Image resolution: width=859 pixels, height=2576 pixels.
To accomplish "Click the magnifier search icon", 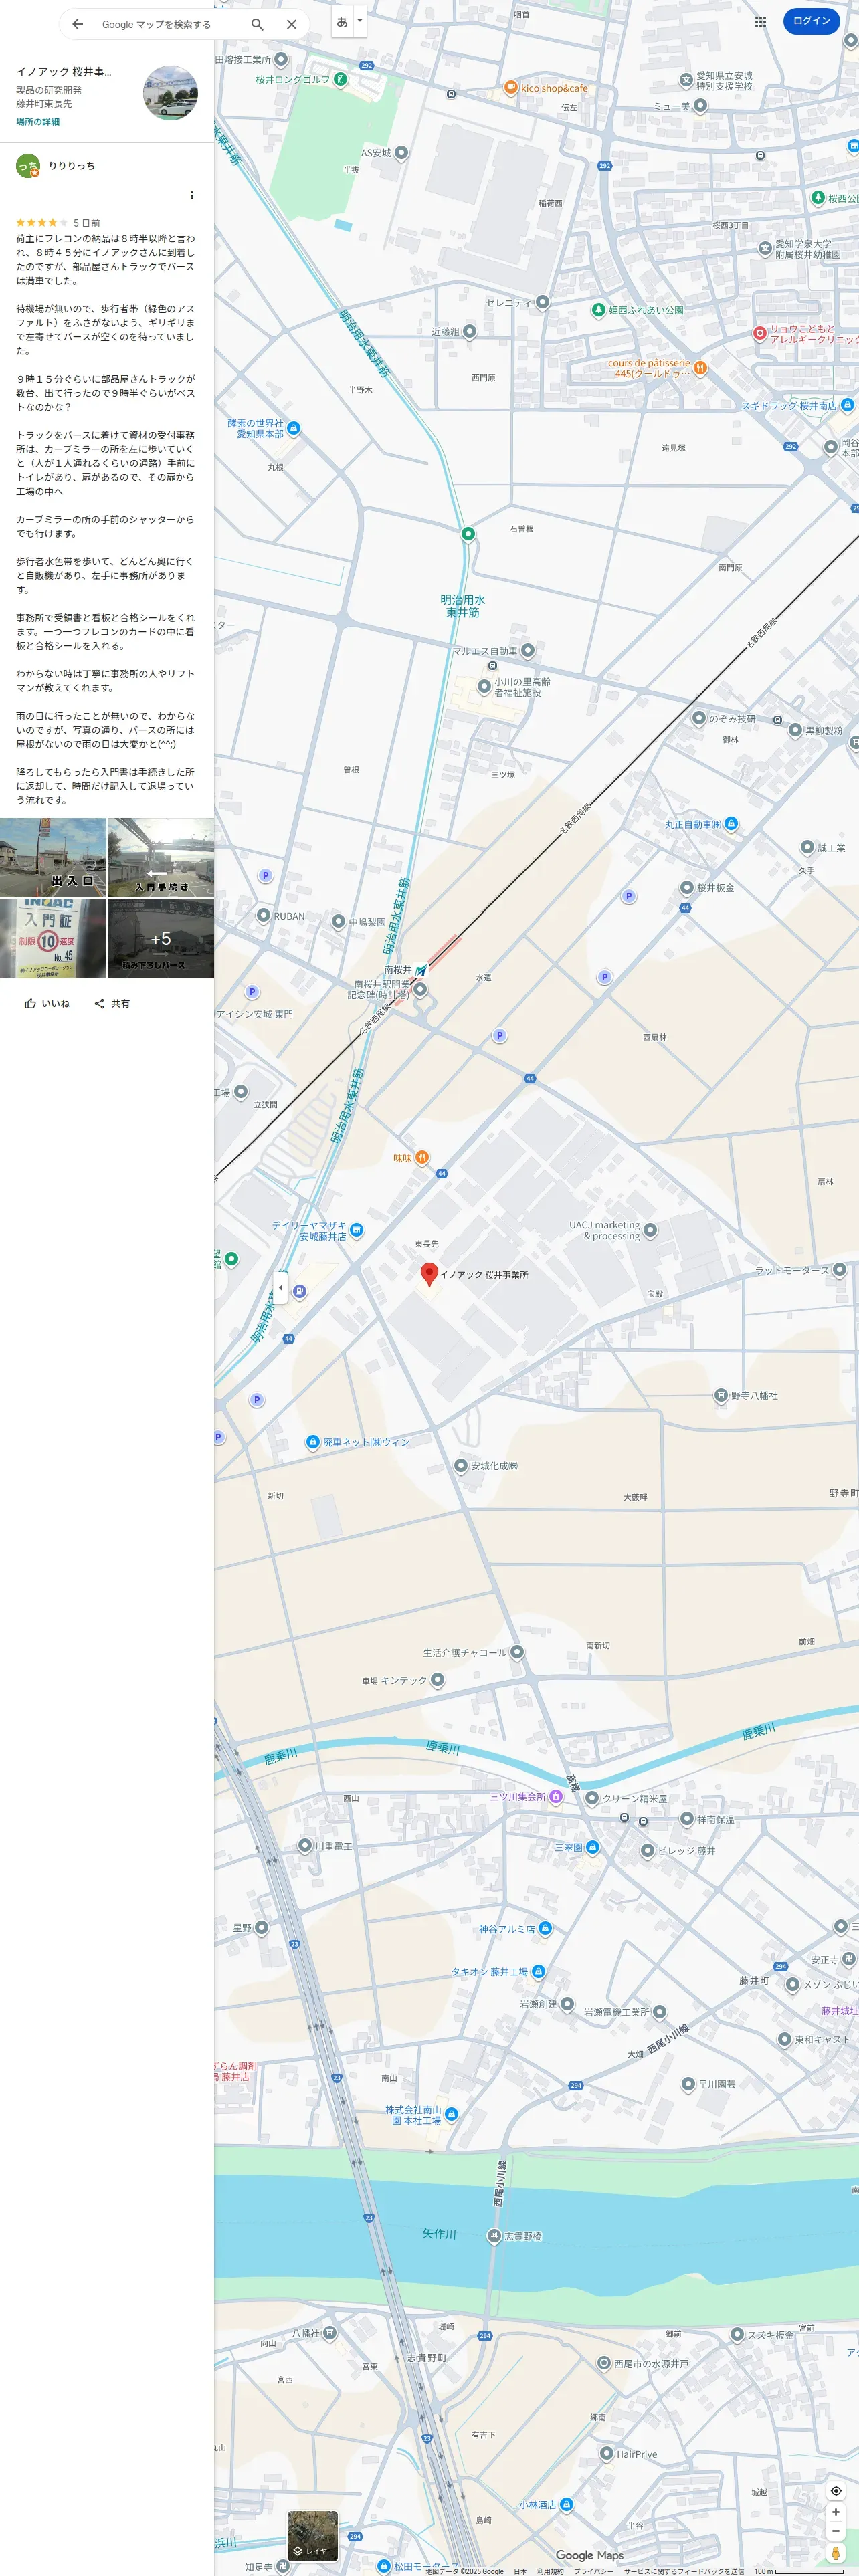I will click(x=257, y=24).
